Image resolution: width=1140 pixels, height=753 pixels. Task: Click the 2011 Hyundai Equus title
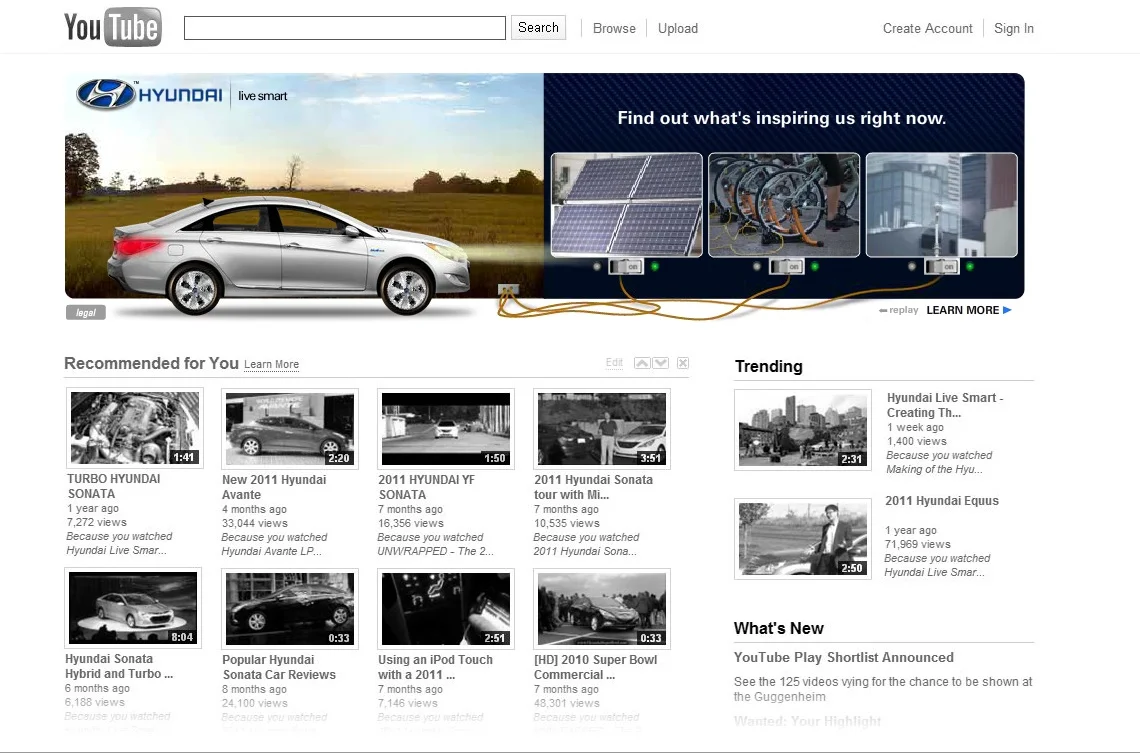(x=942, y=501)
